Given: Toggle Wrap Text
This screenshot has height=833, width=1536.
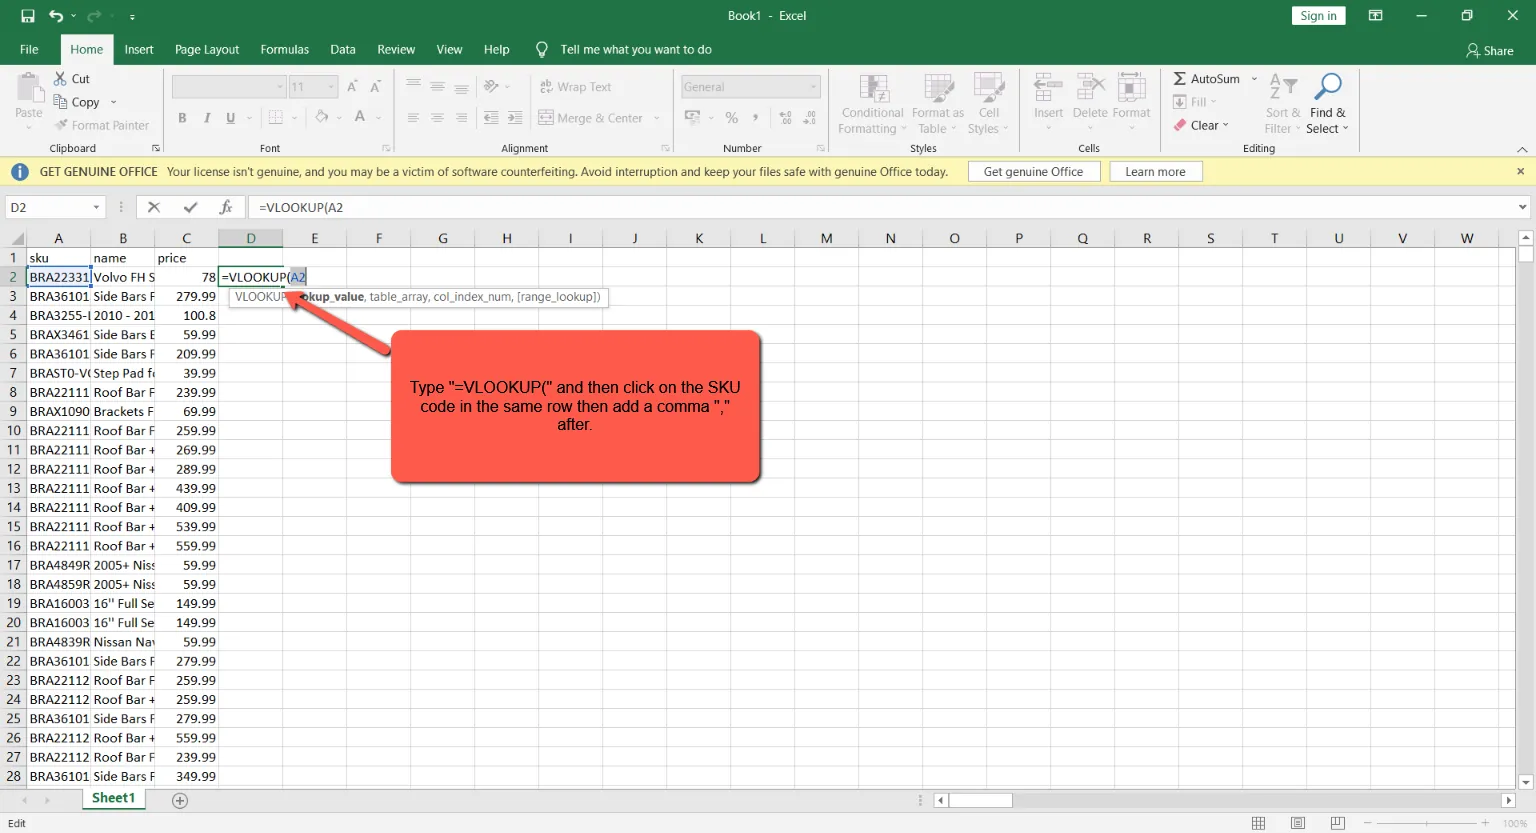Looking at the screenshot, I should (x=575, y=87).
